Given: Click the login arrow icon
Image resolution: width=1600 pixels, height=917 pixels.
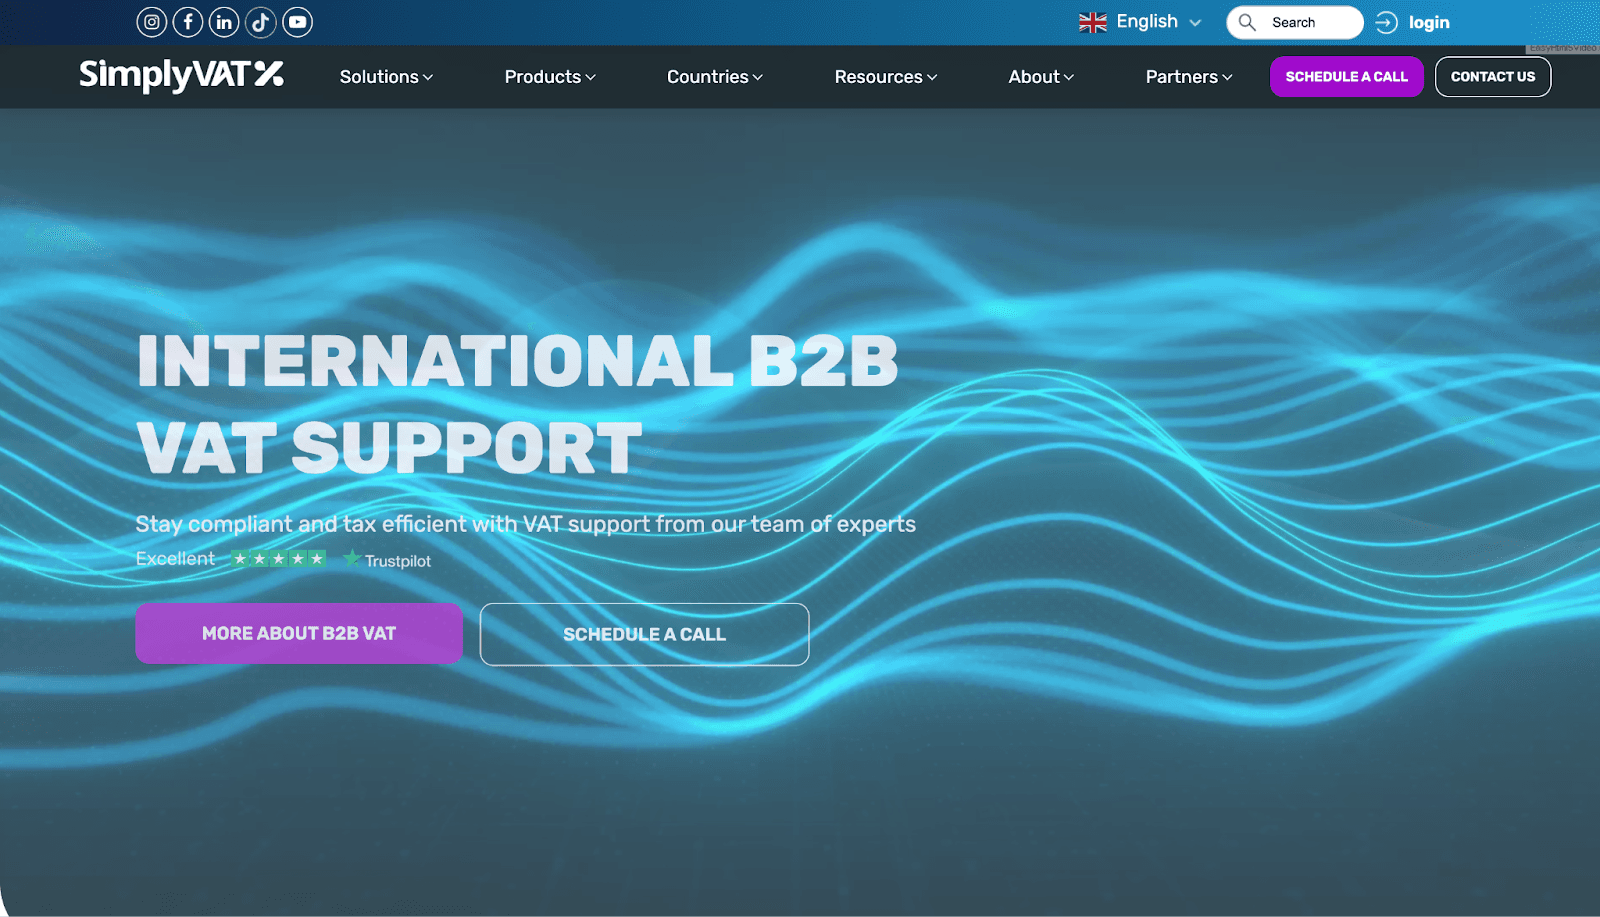Looking at the screenshot, I should pyautogui.click(x=1386, y=22).
